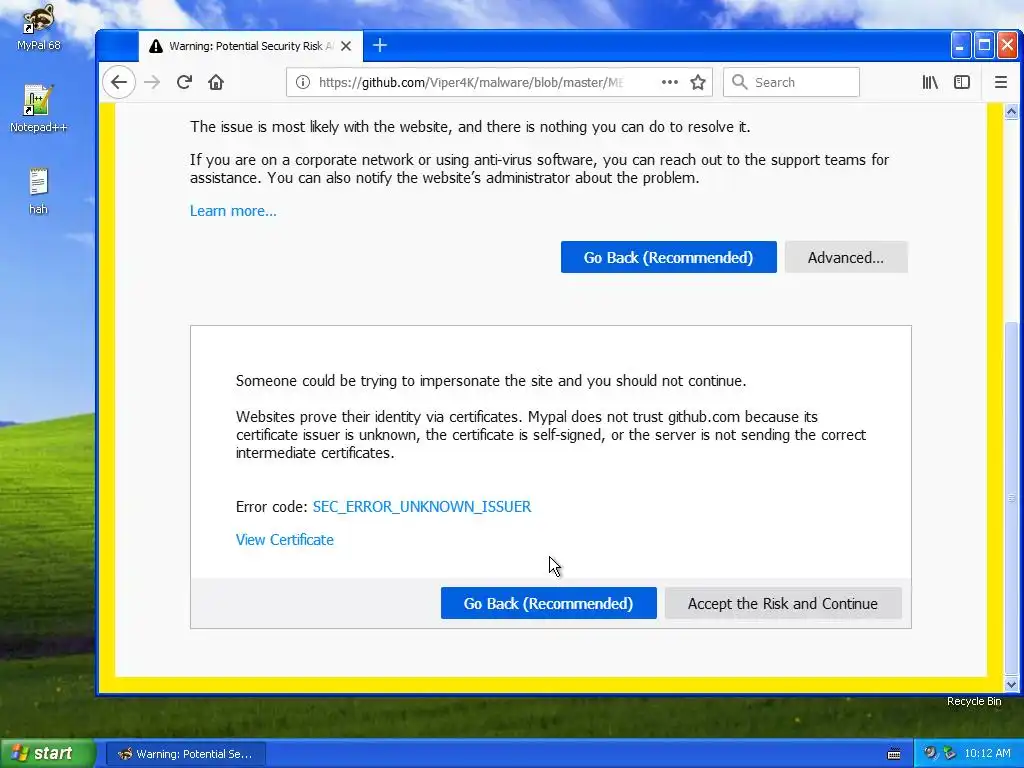The image size is (1024, 768).
Task: Click the search magnifier icon
Action: click(x=739, y=82)
